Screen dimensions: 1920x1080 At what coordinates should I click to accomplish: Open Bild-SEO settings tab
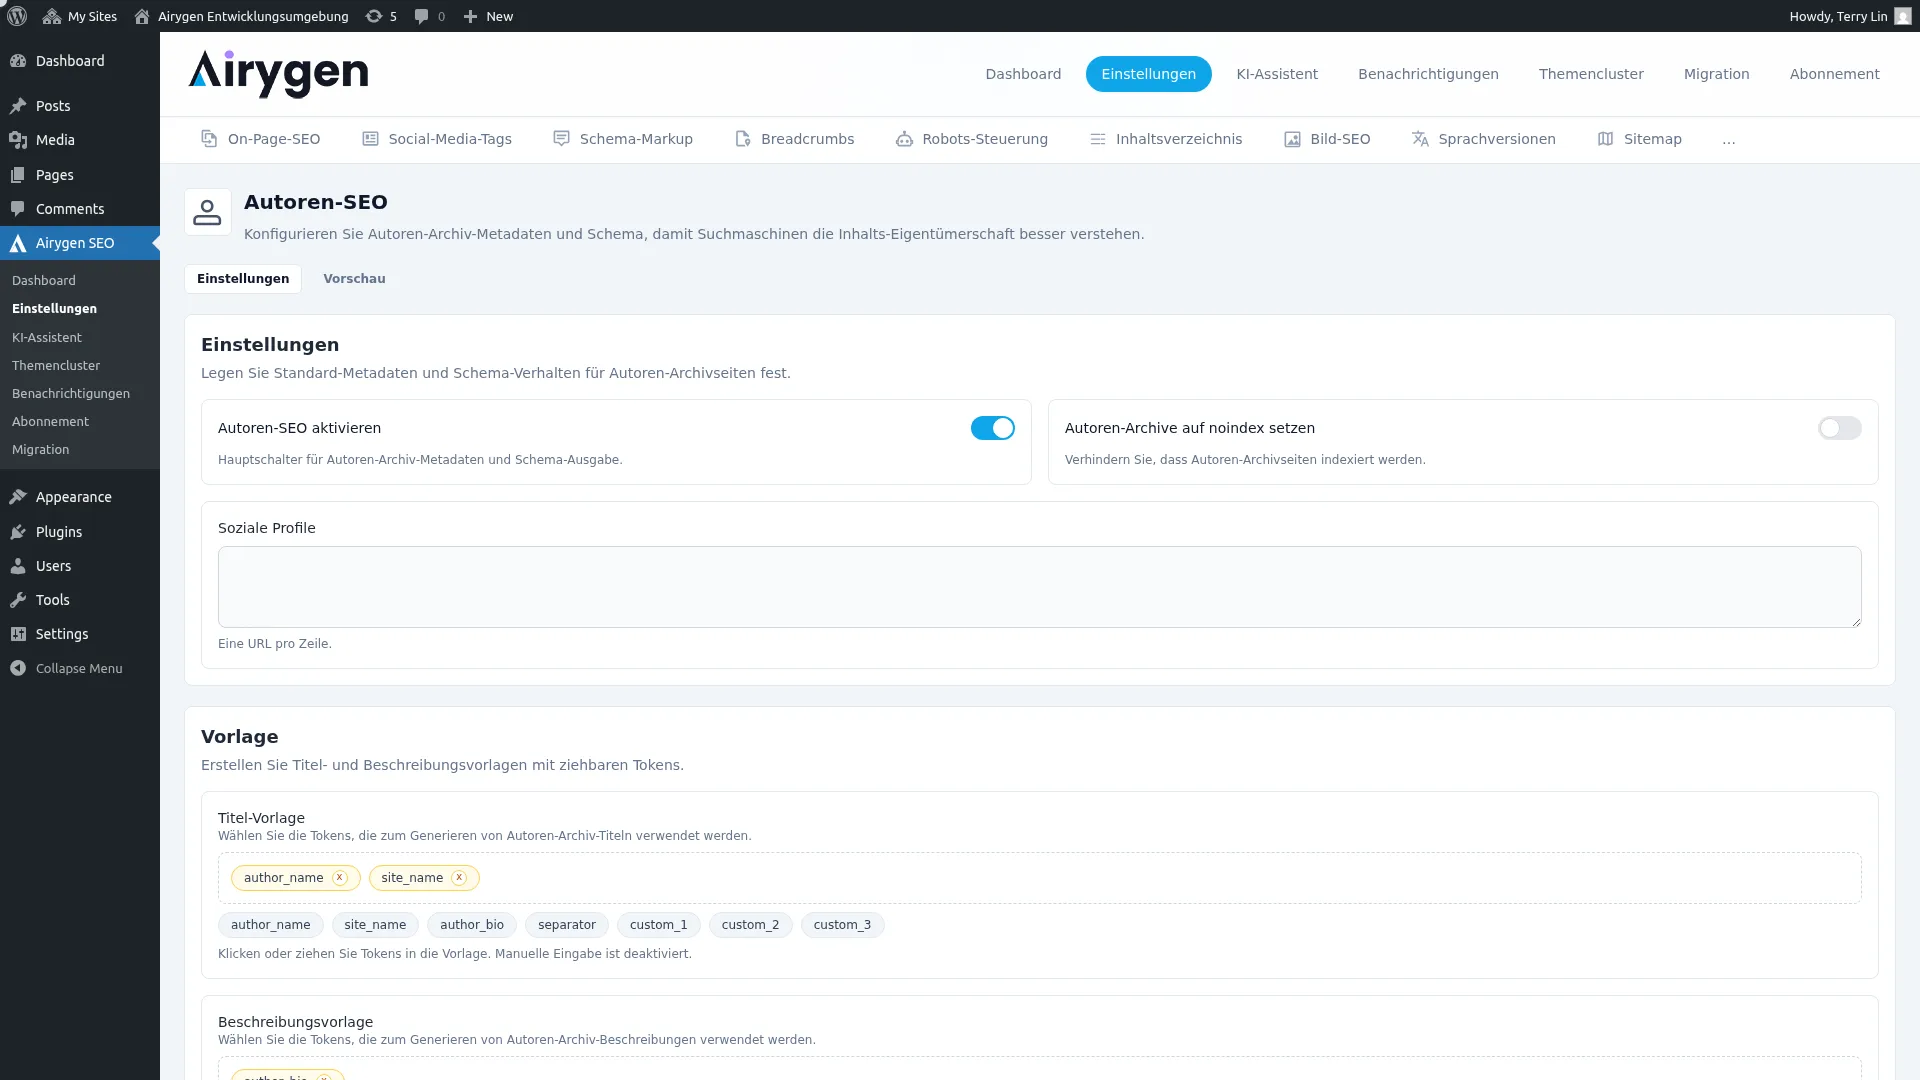[x=1327, y=139]
